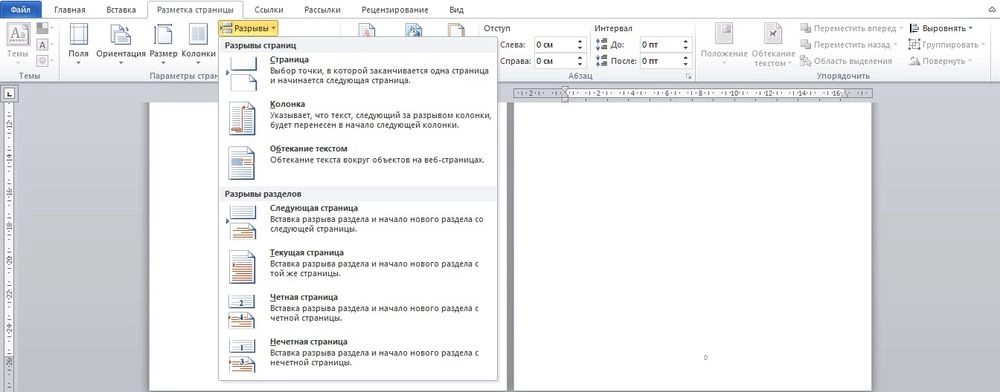Expand the Выровнять dropdown
The height and width of the screenshot is (392, 1000).
click(x=941, y=29)
